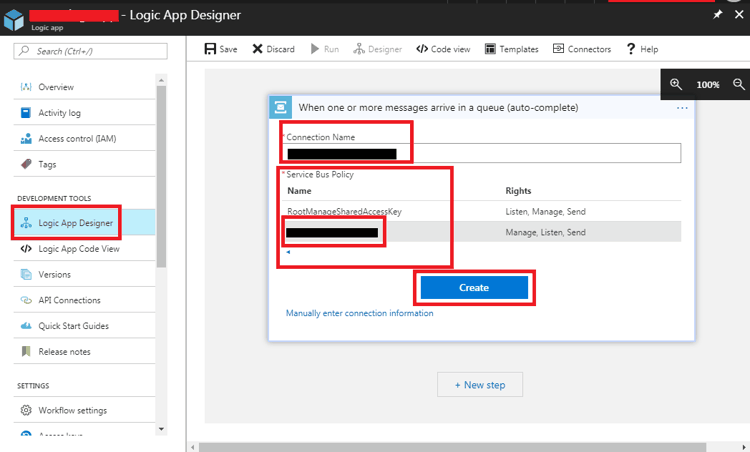Viewport: 750px width, 452px height.
Task: Add a New step to the workflow
Action: (479, 385)
